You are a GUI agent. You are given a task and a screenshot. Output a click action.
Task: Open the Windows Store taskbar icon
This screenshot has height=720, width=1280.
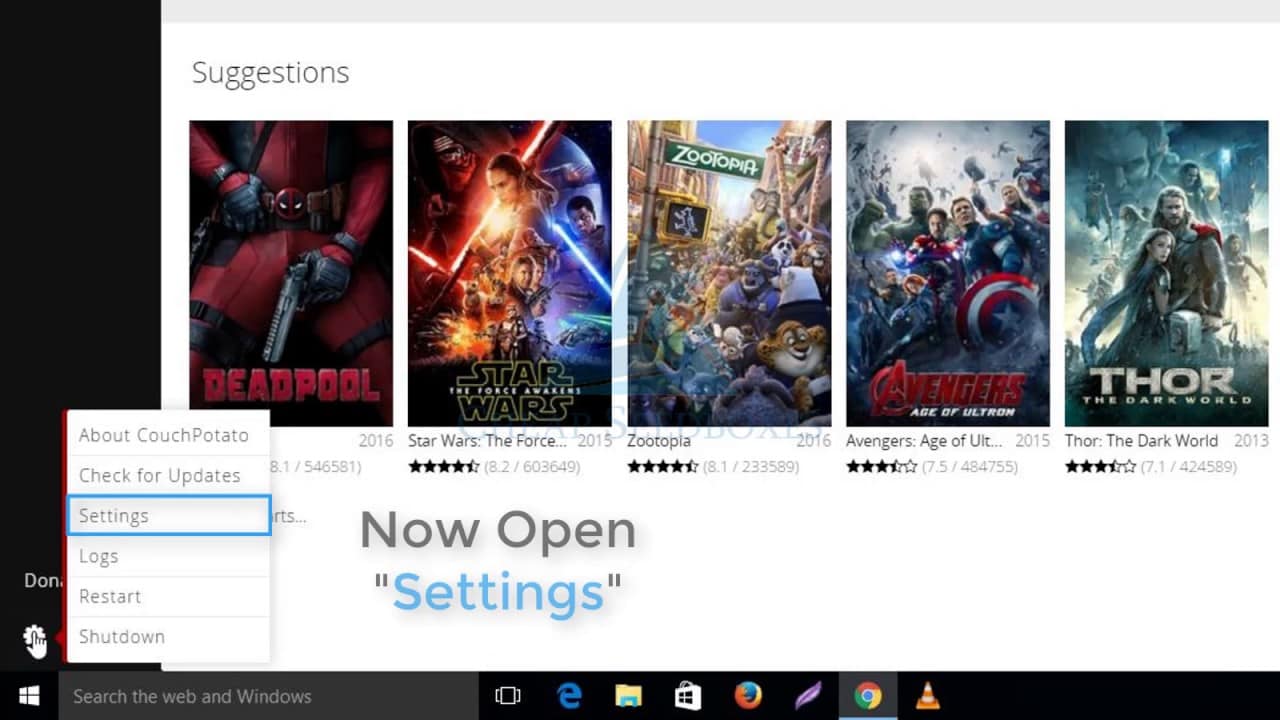[x=688, y=696]
